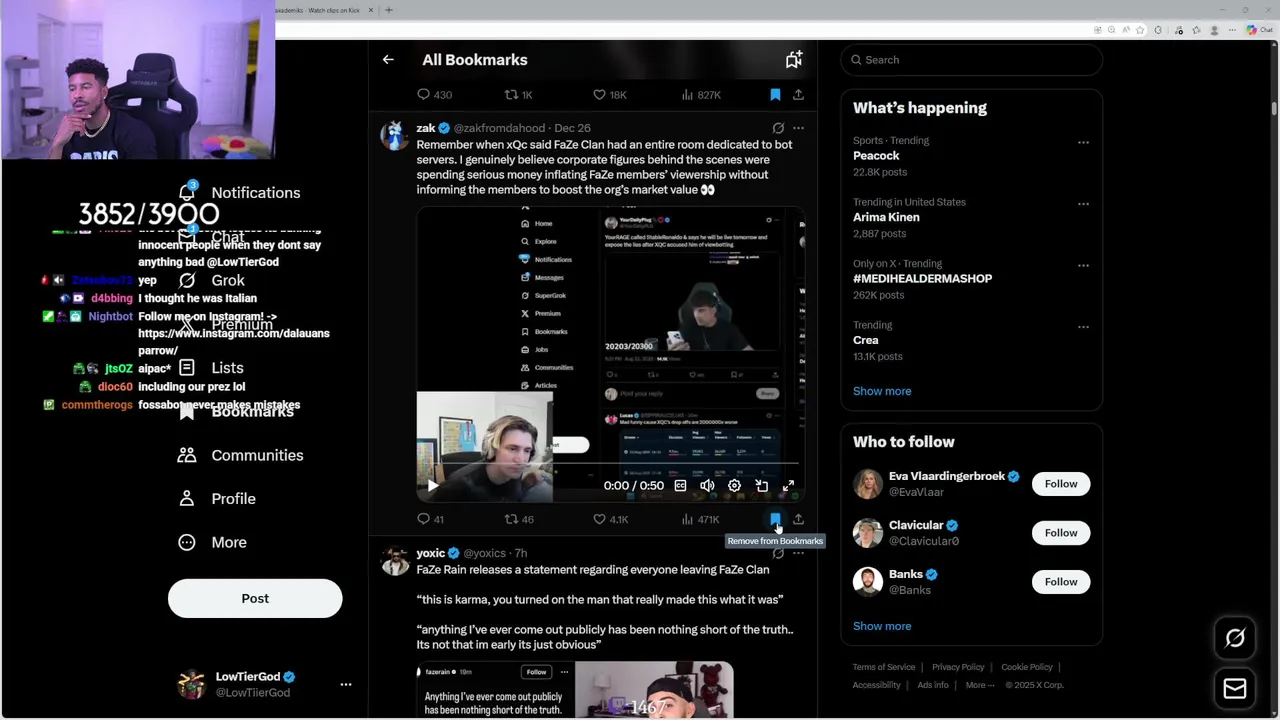Repost the top post with 1K reposts
This screenshot has width=1280, height=720.
coord(518,95)
